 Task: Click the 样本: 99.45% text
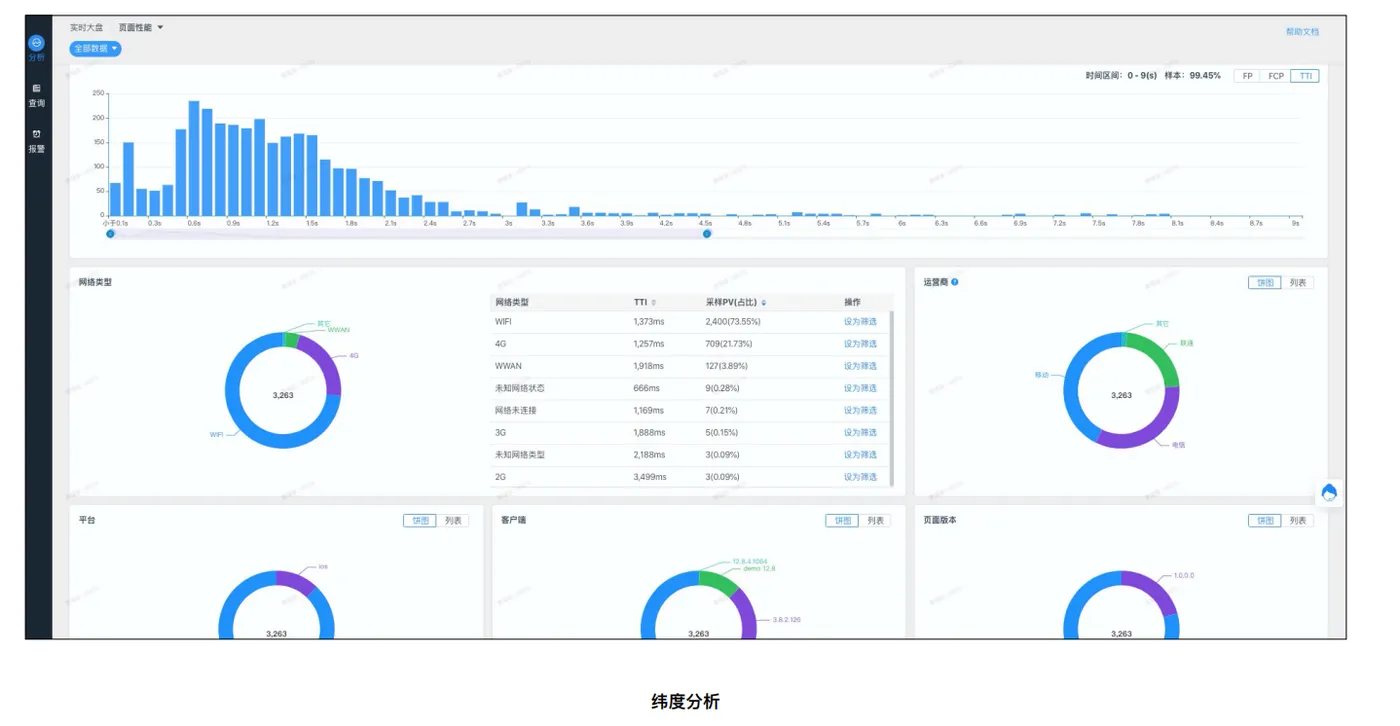coord(1193,76)
